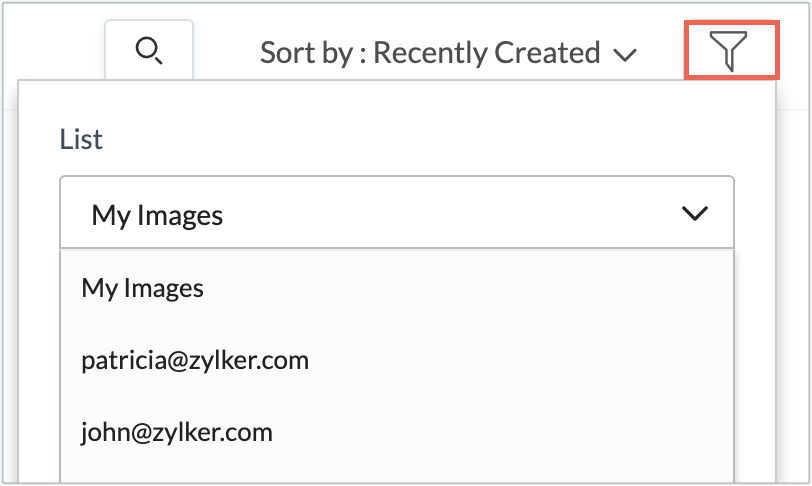Image resolution: width=812 pixels, height=486 pixels.
Task: Open the search box button
Action: tap(149, 51)
